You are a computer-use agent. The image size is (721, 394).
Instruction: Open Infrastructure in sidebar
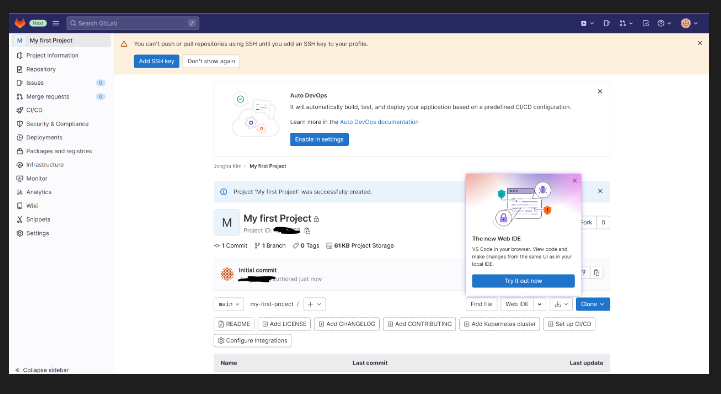point(62,165)
